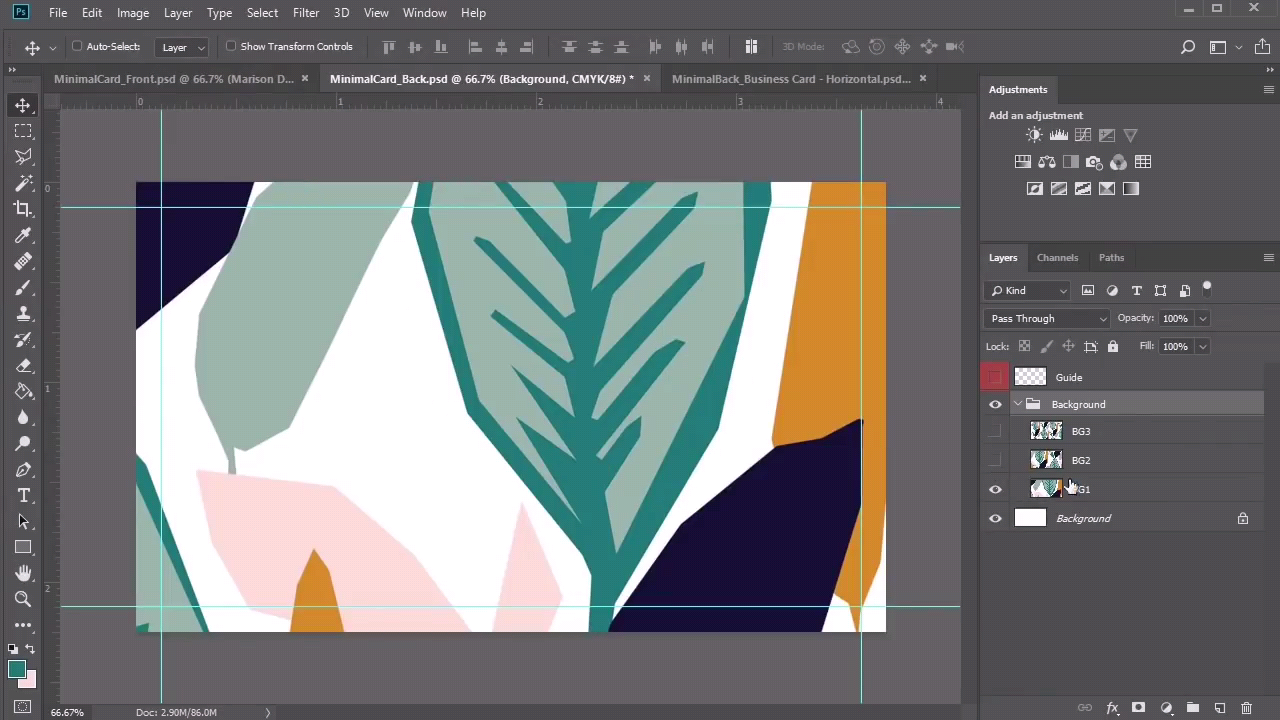This screenshot has width=1280, height=720.
Task: Enable Show Transform Controls checkbox
Action: pyautogui.click(x=231, y=46)
